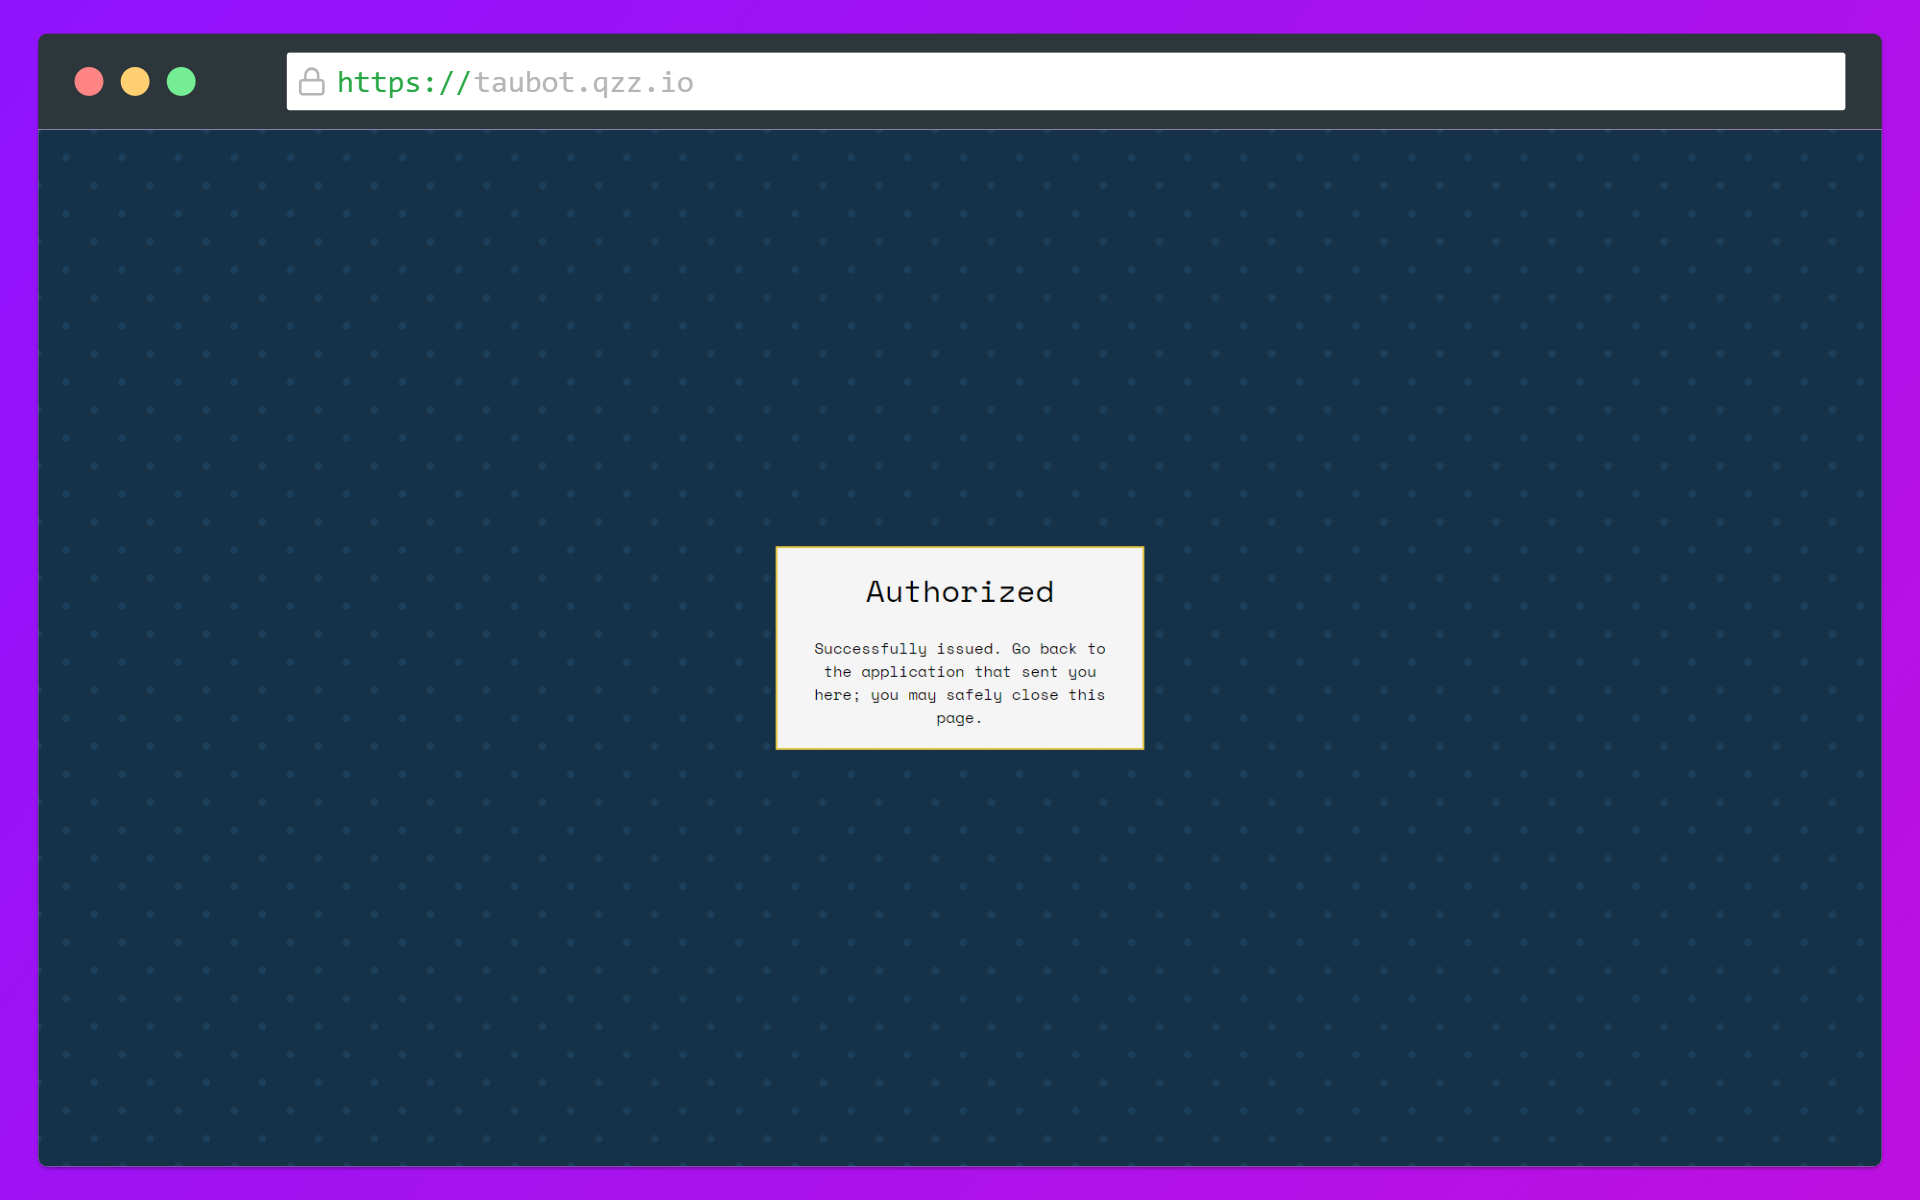Click the padlock shackle to view site security
This screenshot has height=1200, width=1920.
[x=312, y=74]
